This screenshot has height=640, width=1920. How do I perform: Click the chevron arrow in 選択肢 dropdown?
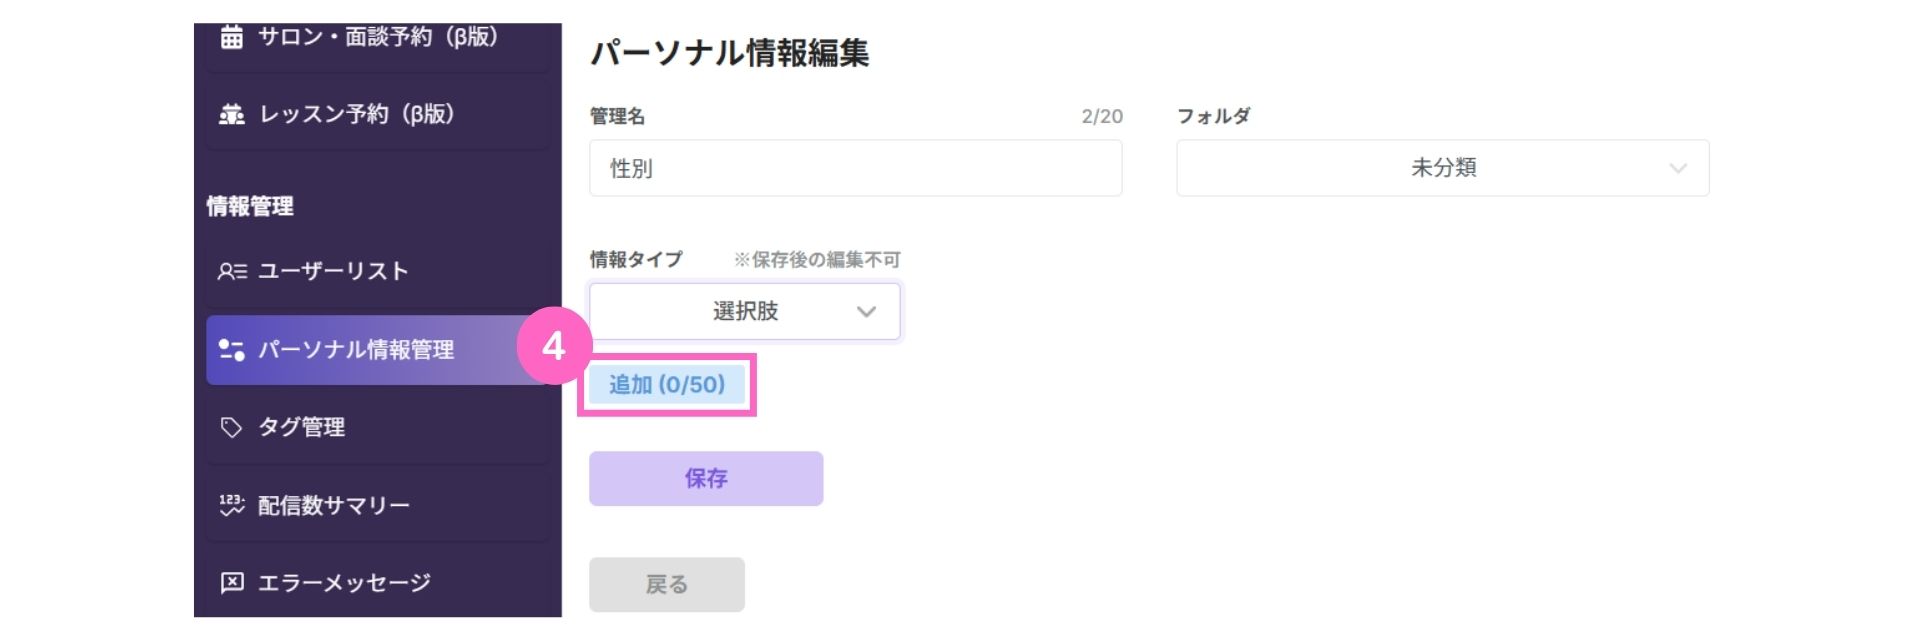[x=866, y=312]
